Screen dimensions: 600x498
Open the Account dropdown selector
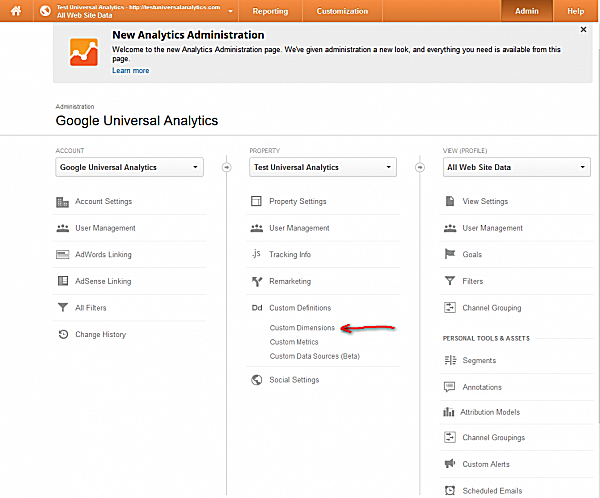pyautogui.click(x=129, y=167)
